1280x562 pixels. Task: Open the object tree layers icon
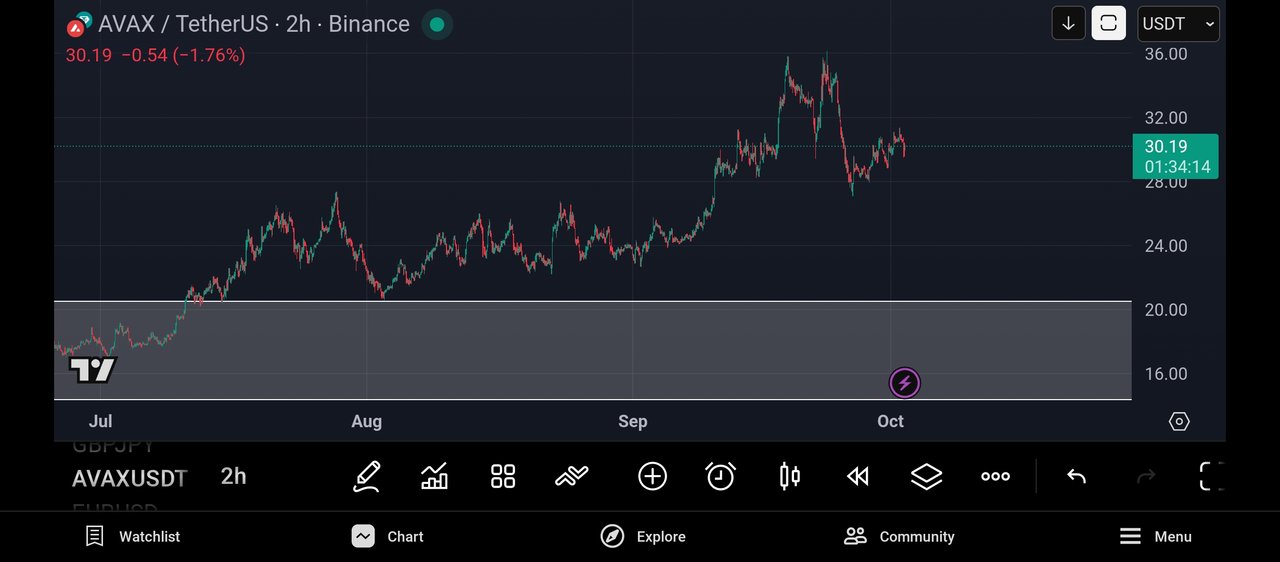tap(927, 477)
